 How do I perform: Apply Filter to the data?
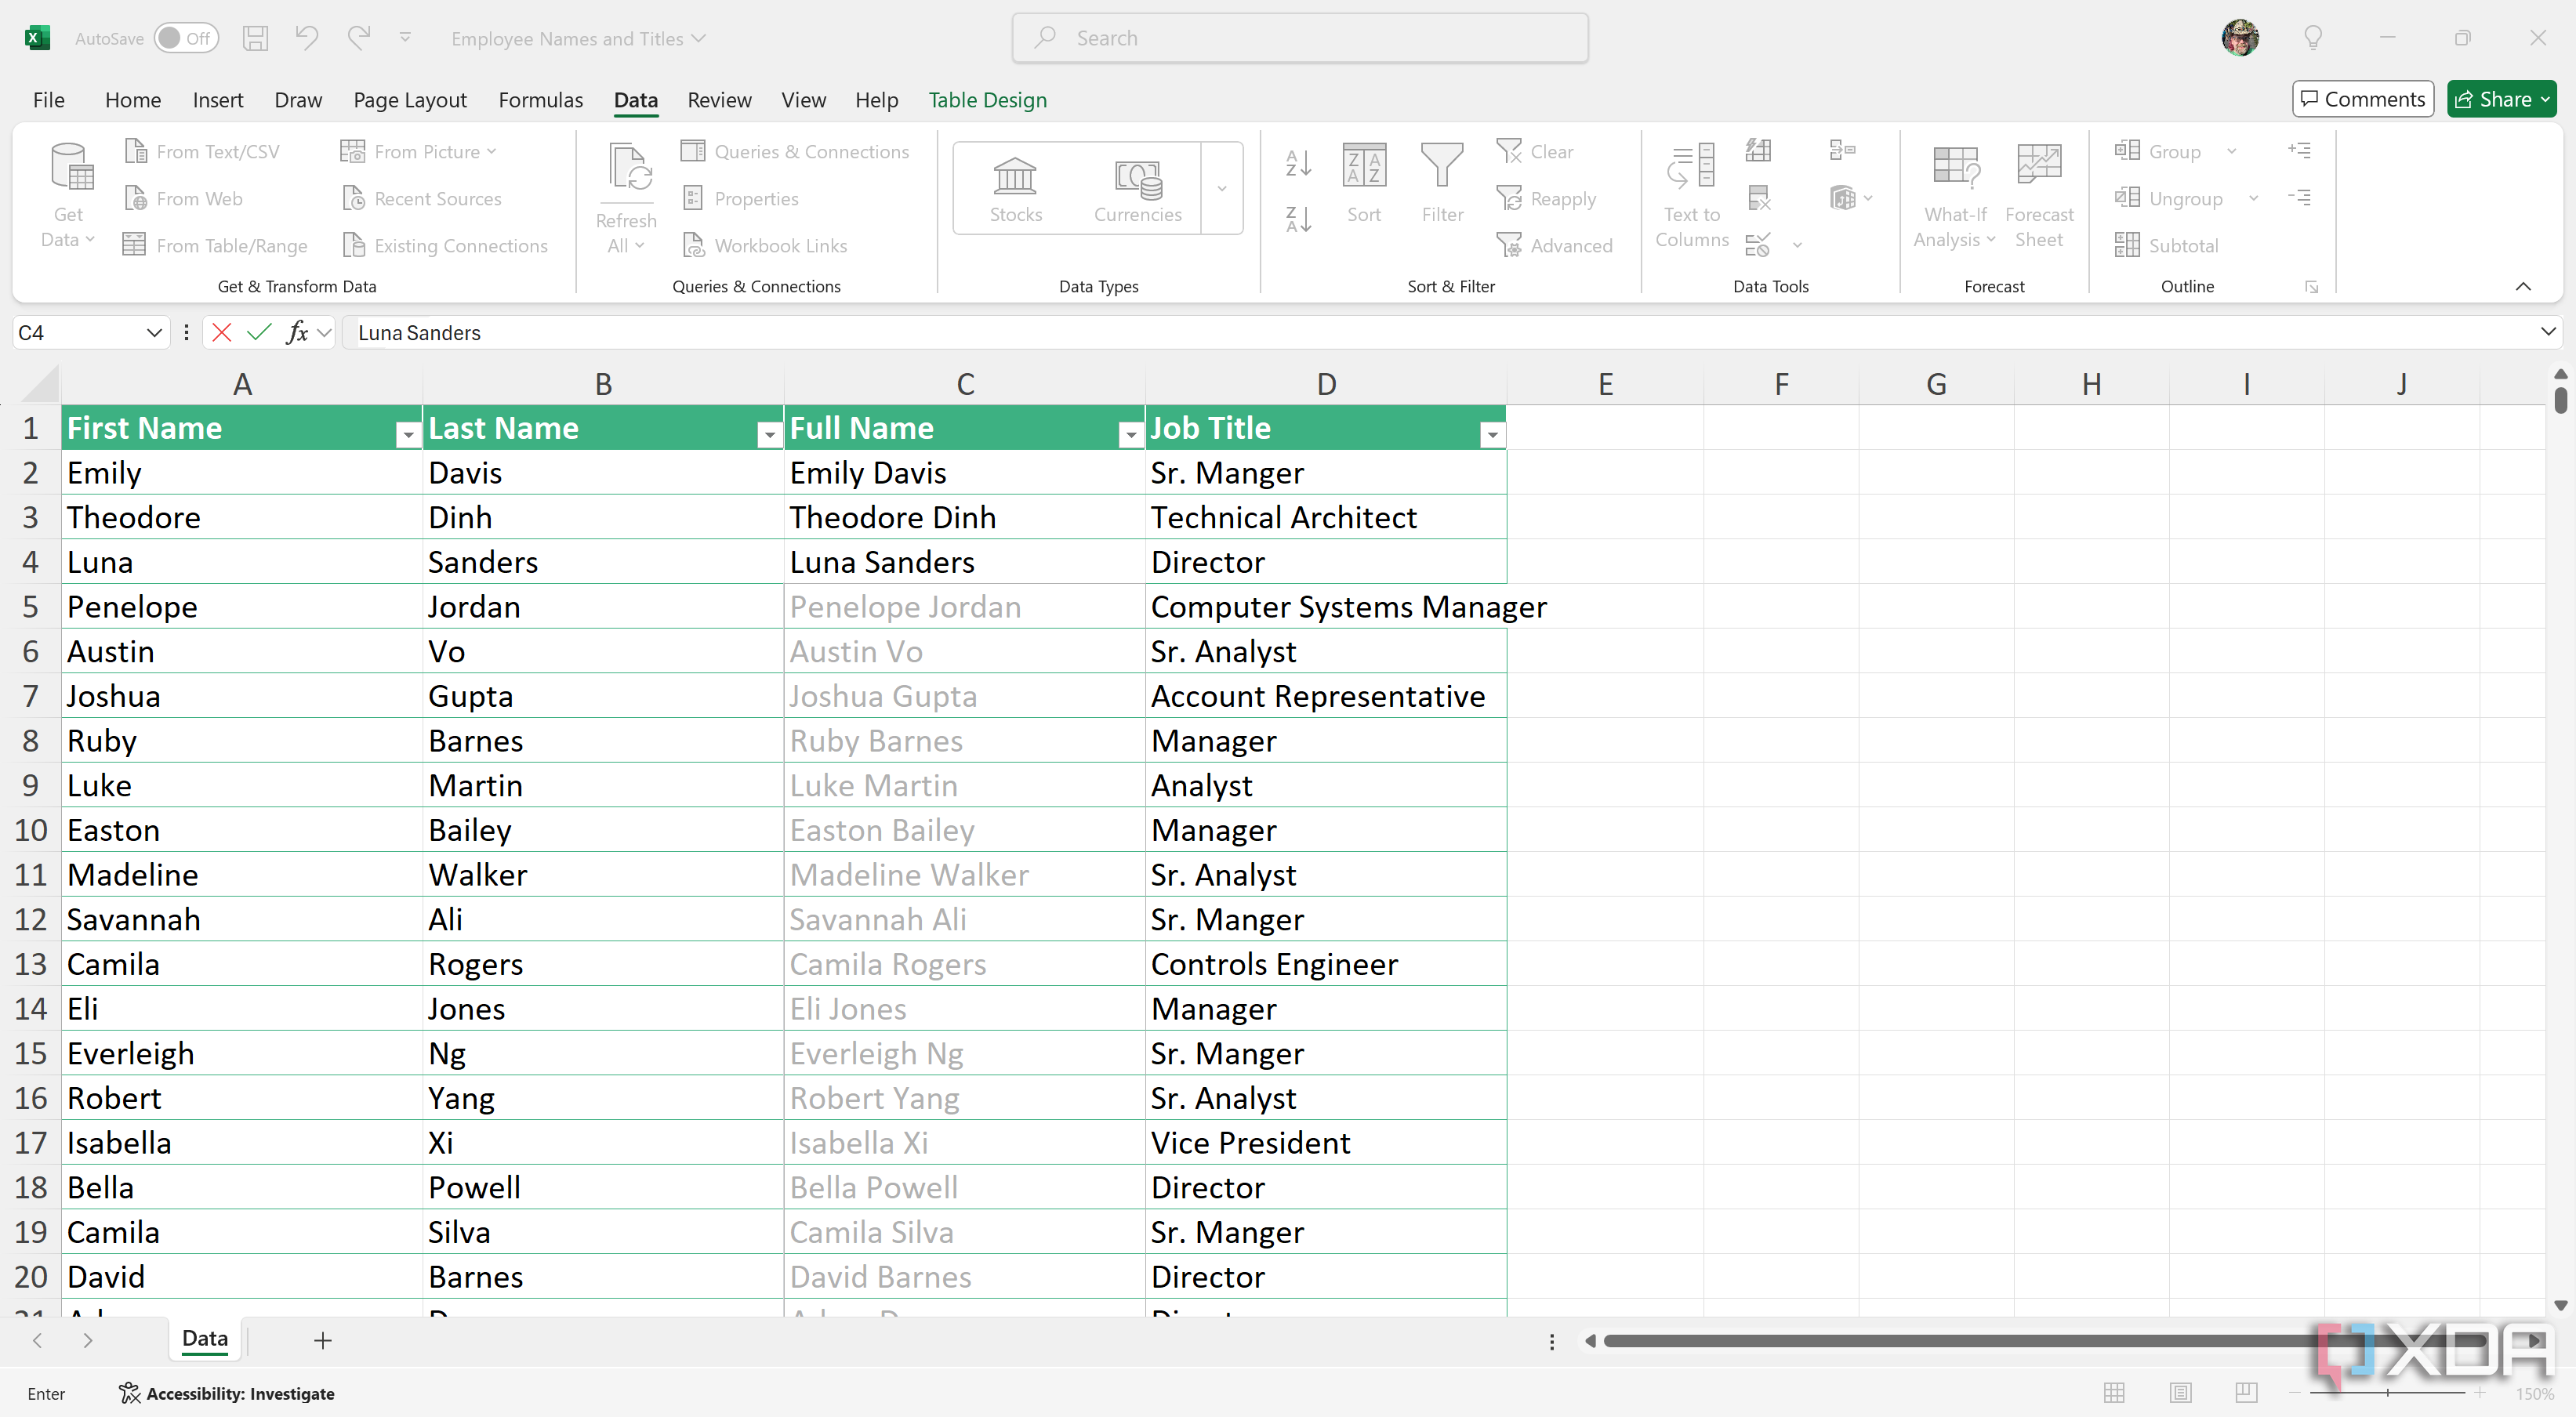[x=1442, y=185]
